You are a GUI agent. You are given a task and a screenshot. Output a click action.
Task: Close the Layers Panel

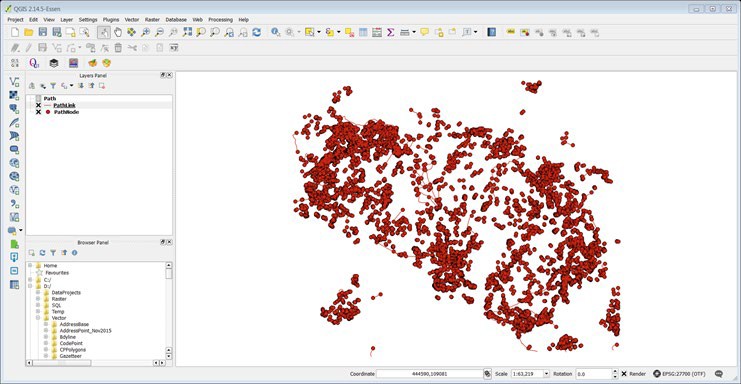(x=169, y=75)
